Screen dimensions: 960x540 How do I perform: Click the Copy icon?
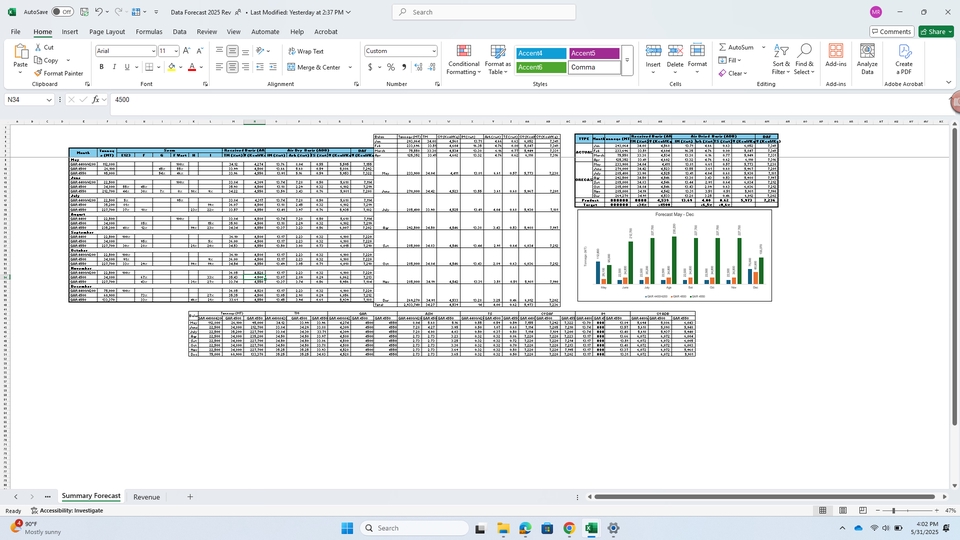point(38,60)
